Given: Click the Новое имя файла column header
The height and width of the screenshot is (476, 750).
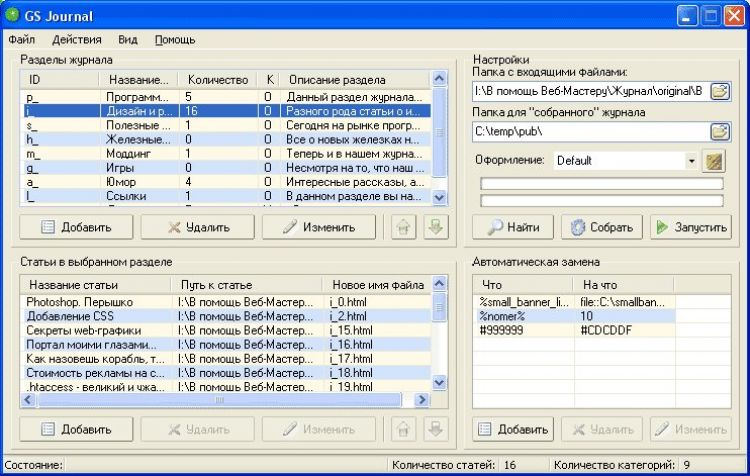Looking at the screenshot, I should [x=376, y=285].
